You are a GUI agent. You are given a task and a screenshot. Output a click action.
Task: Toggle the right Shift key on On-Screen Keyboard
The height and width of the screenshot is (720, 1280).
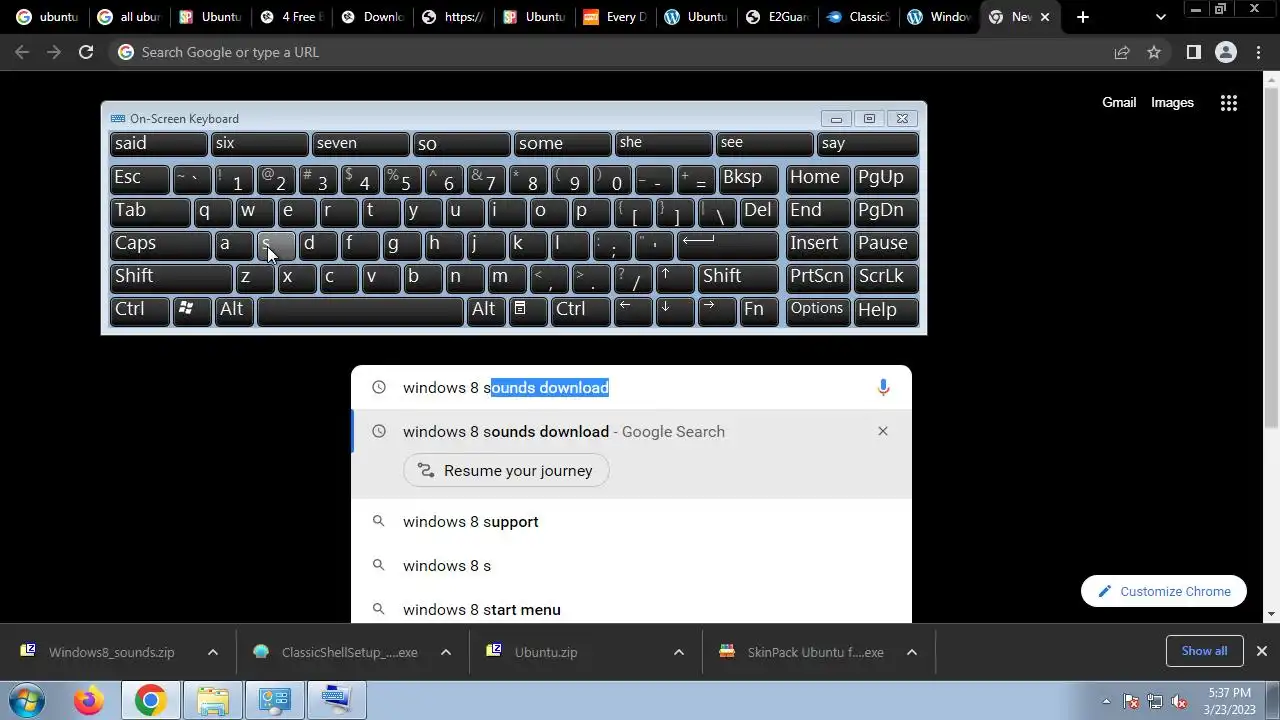click(738, 277)
